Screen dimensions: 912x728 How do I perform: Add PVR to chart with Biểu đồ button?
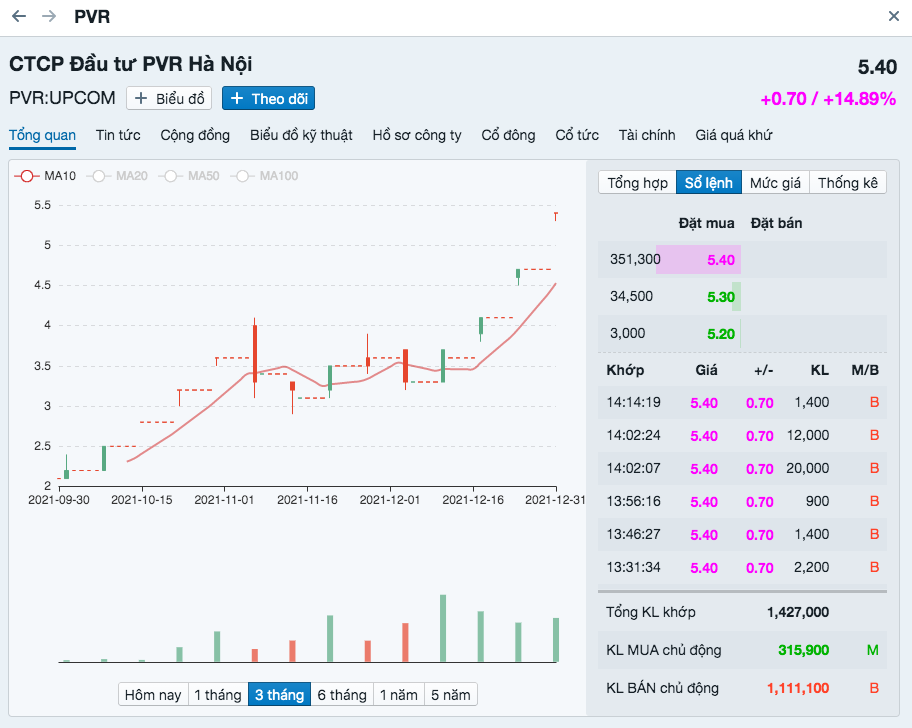169,98
